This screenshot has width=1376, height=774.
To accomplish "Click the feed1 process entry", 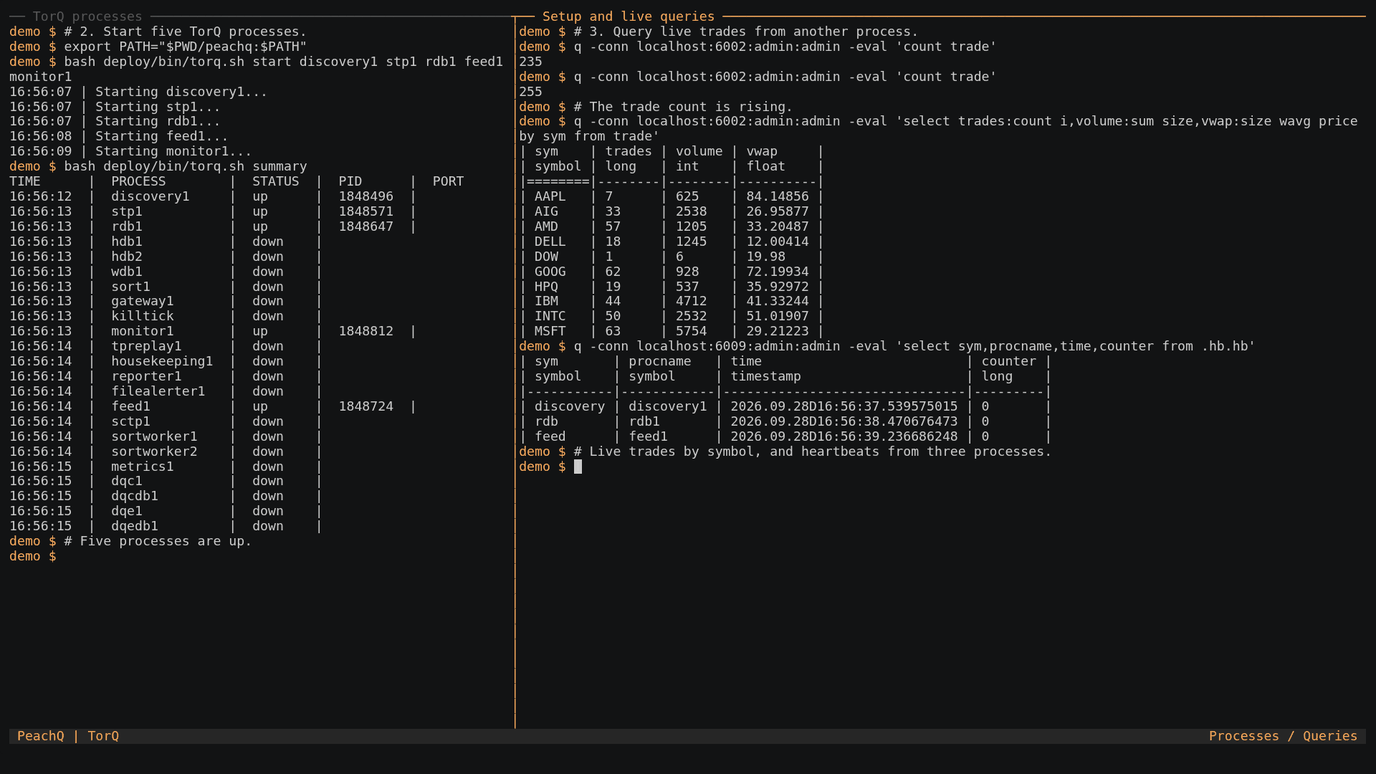I will pos(131,406).
